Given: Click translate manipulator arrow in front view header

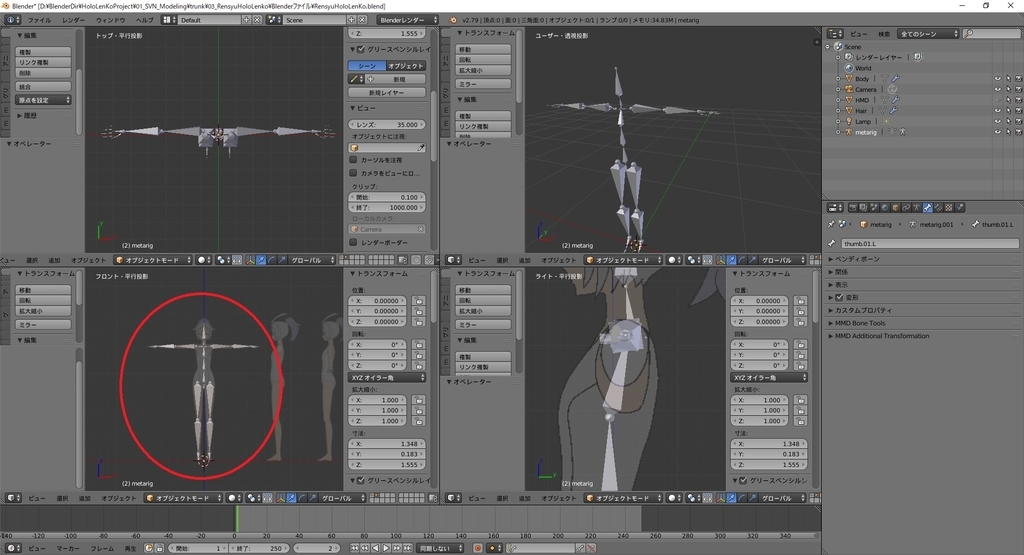Looking at the screenshot, I should point(291,498).
